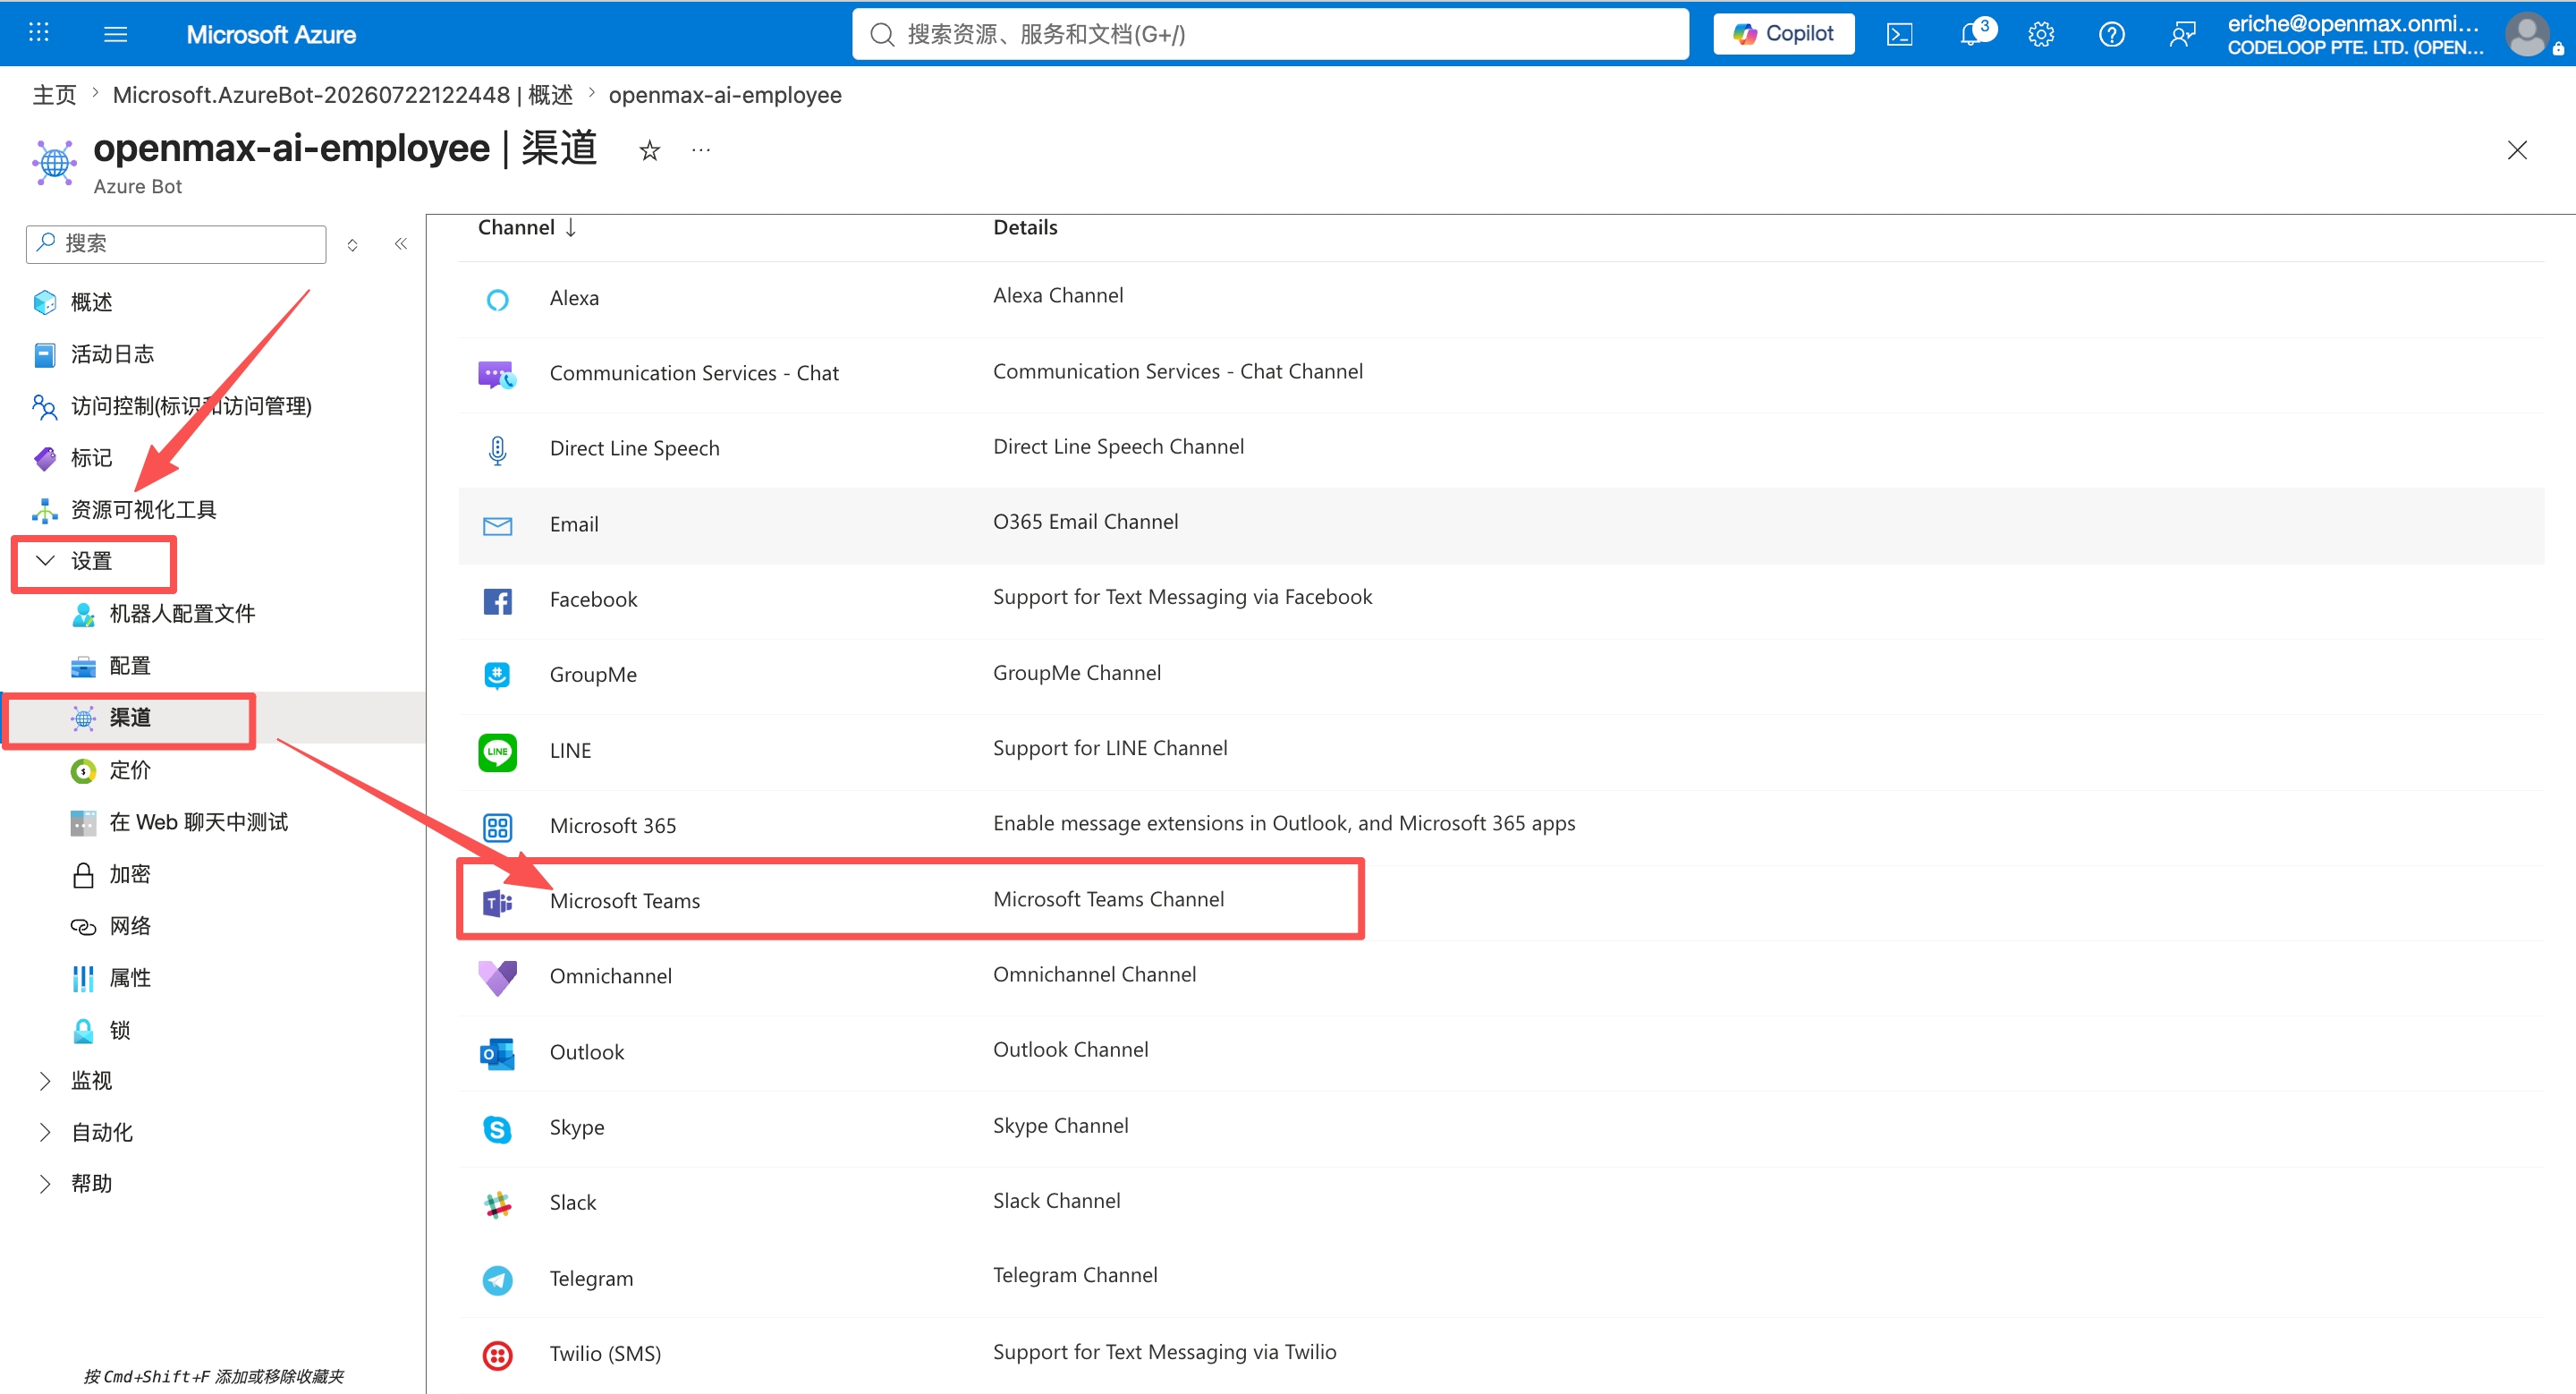Toggle expand all sidebar groups arrows
Image resolution: width=2576 pixels, height=1394 pixels.
coord(352,245)
